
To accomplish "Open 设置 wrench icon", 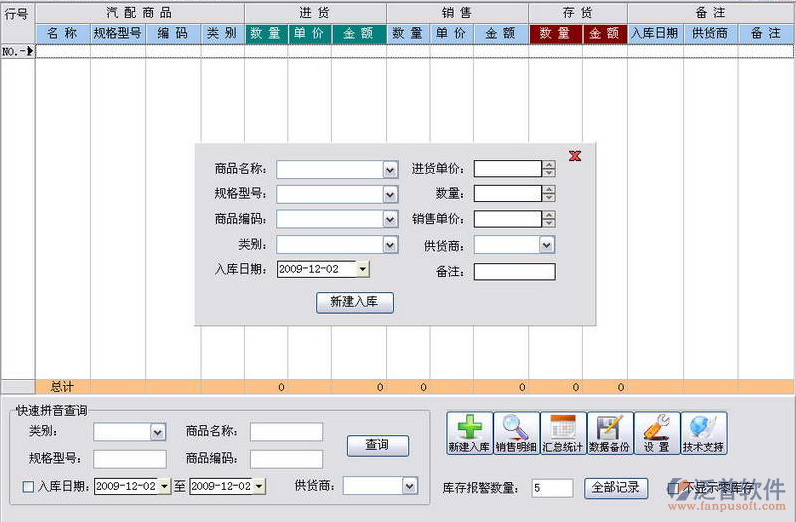I will [x=656, y=432].
